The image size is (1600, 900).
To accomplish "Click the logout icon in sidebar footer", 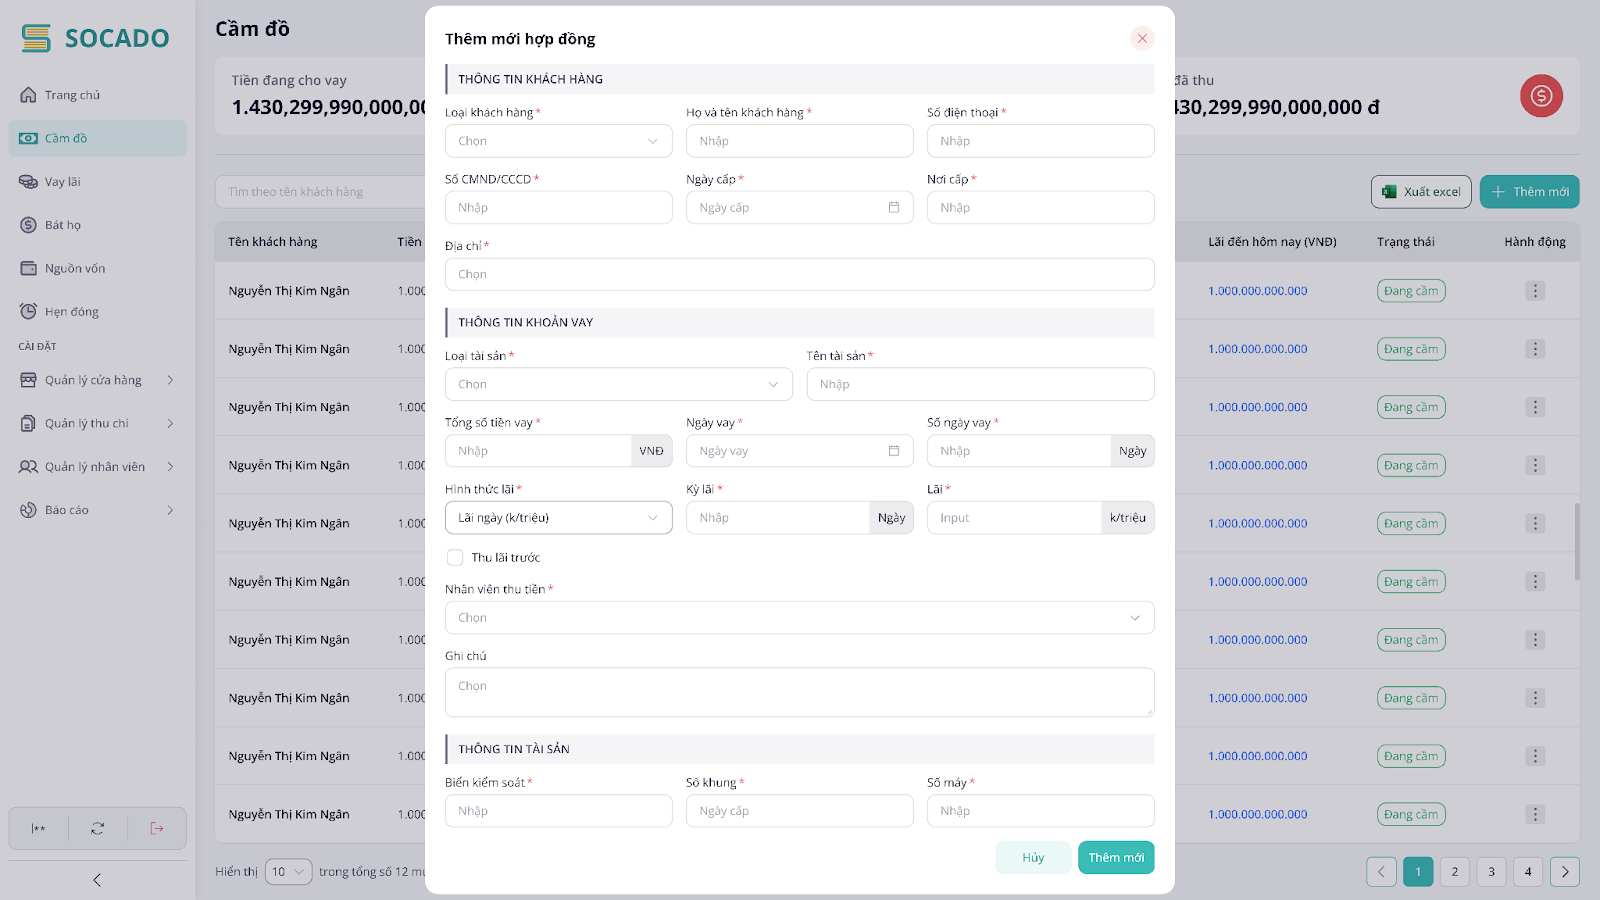I will click(156, 828).
